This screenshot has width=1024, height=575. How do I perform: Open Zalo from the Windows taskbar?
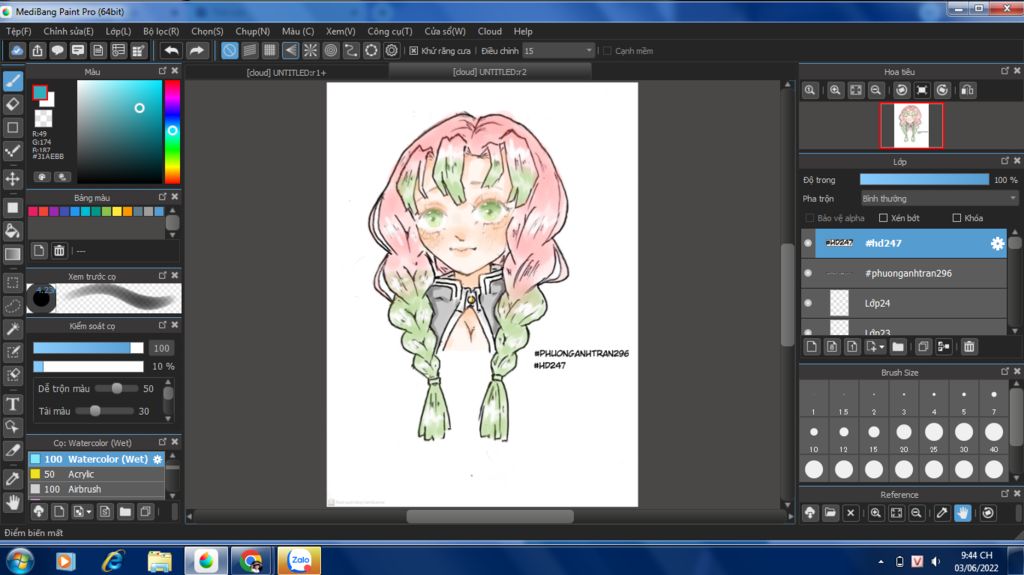tap(299, 561)
